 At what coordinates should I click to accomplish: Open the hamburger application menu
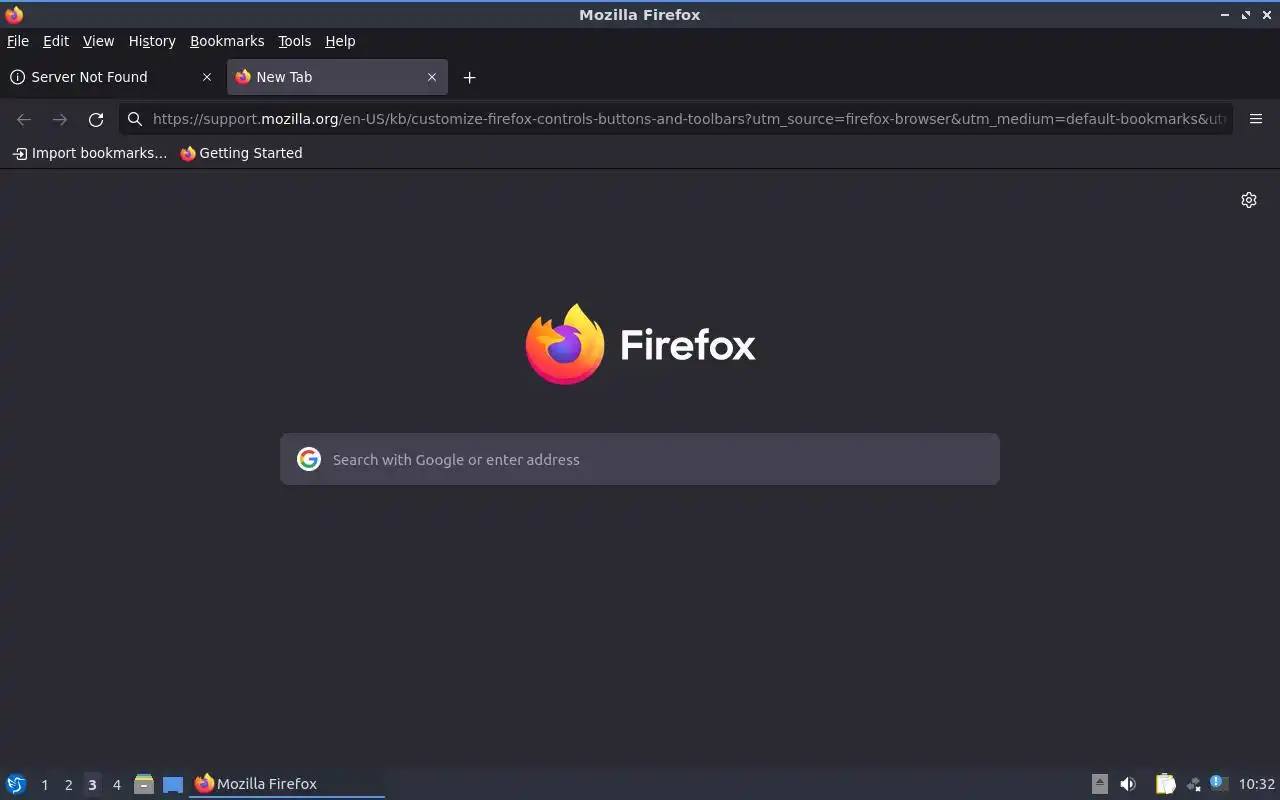coord(1256,119)
